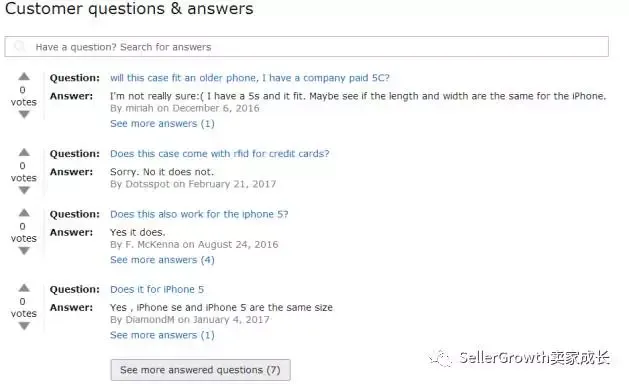Focus the 'Have a question?' search field

tap(306, 47)
